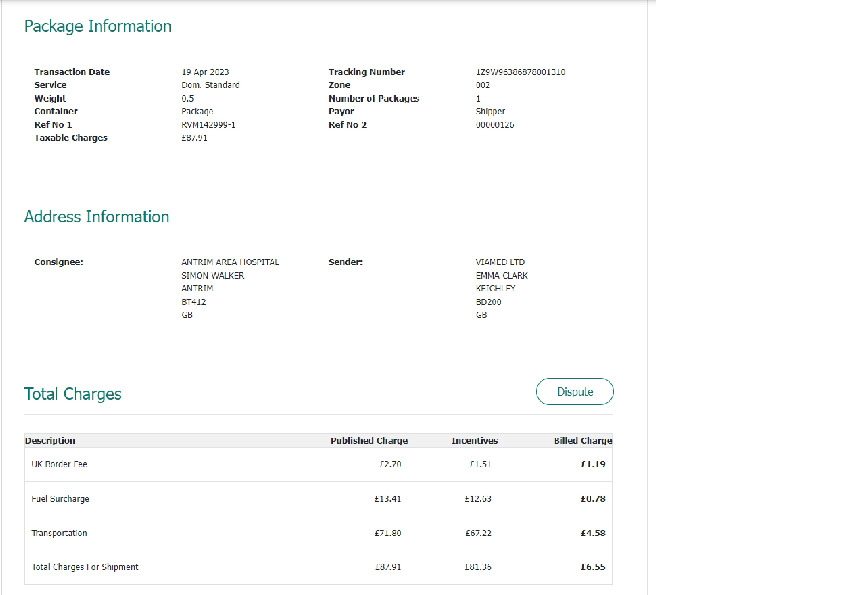842x595 pixels.
Task: Click the Total Charges heading
Action: click(x=72, y=394)
